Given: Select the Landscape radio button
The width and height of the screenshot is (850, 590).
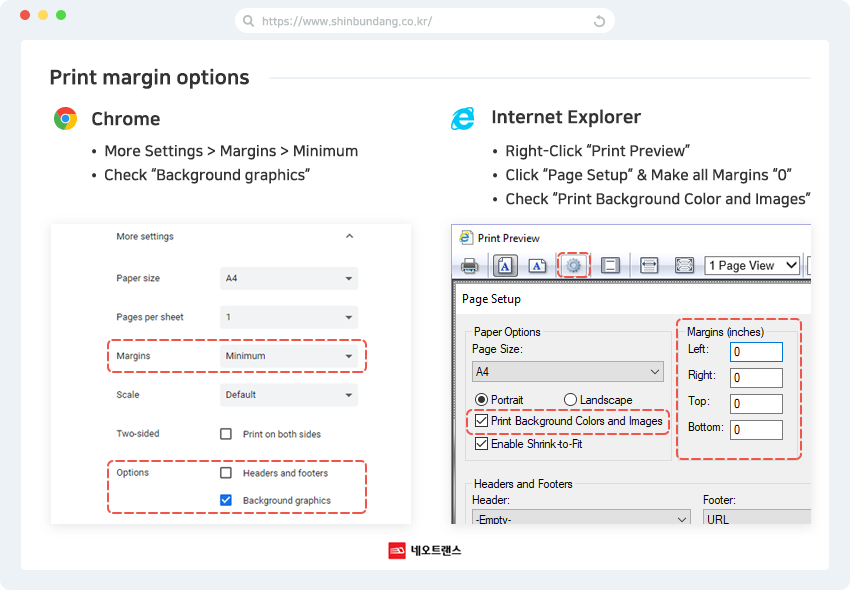Looking at the screenshot, I should click(570, 400).
